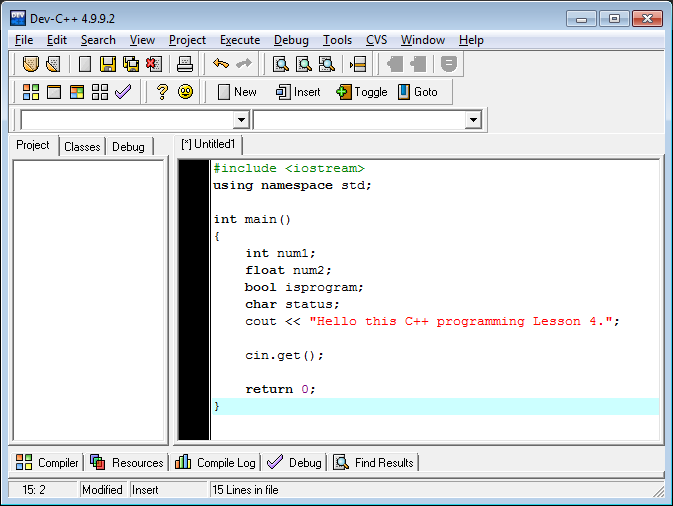Save the file with the floppy disk icon

tap(108, 64)
